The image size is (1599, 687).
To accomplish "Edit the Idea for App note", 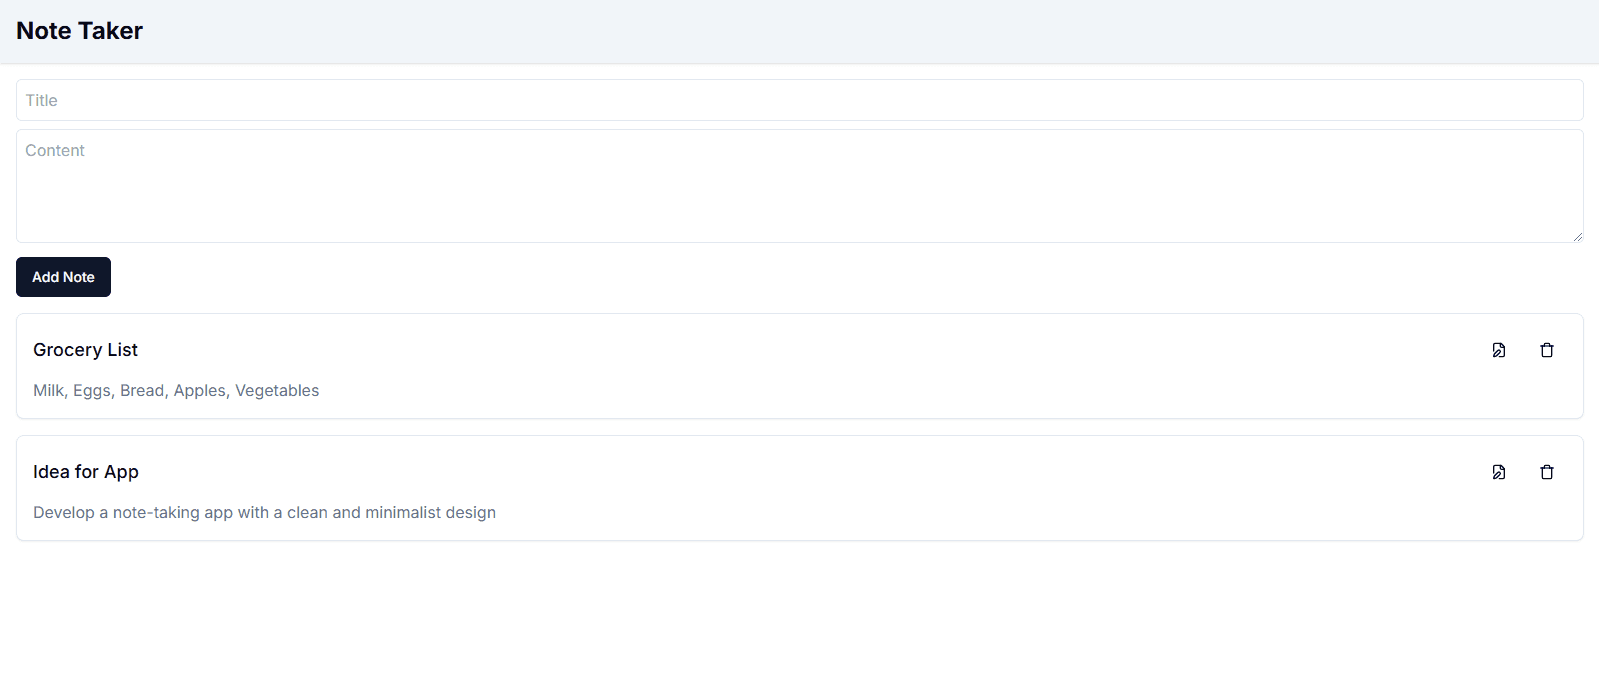I will pos(1498,472).
